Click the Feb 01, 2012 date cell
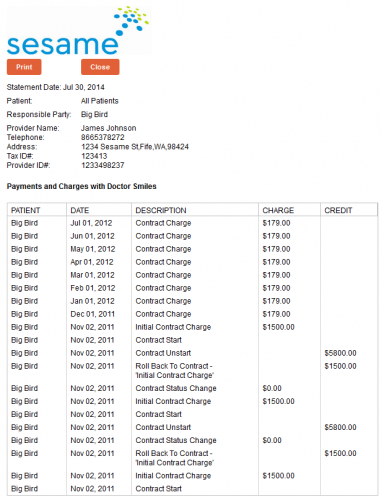 (93, 288)
